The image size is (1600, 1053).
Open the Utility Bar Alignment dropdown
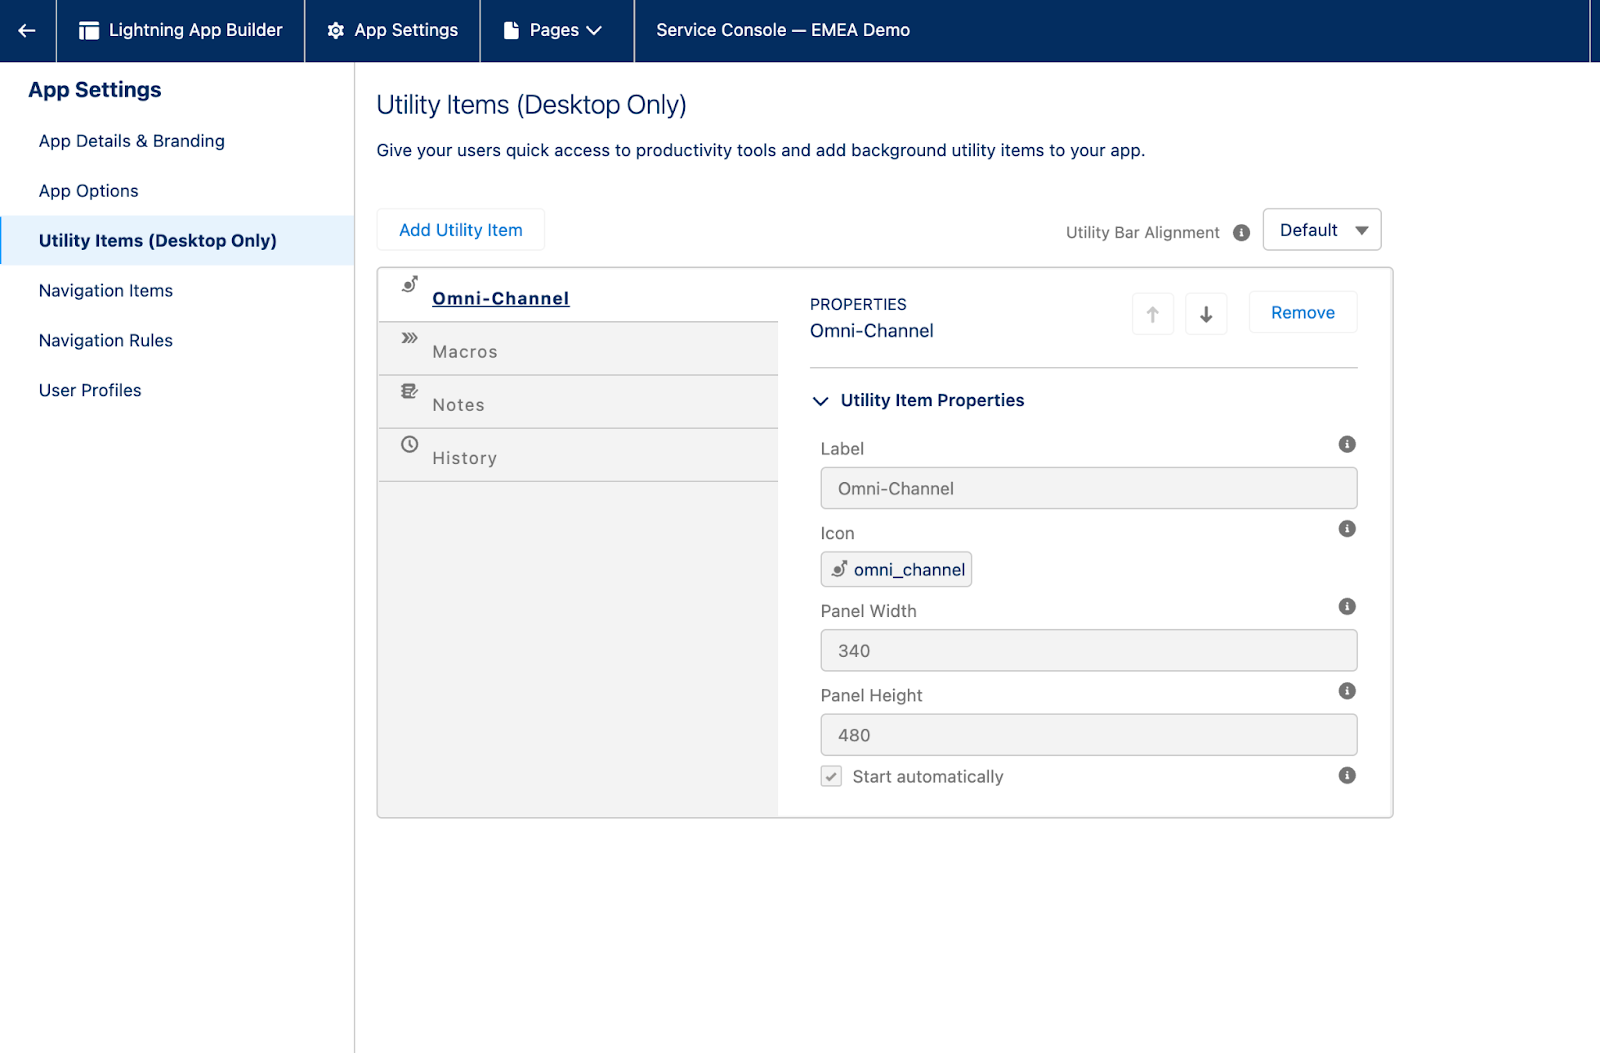pyautogui.click(x=1321, y=230)
